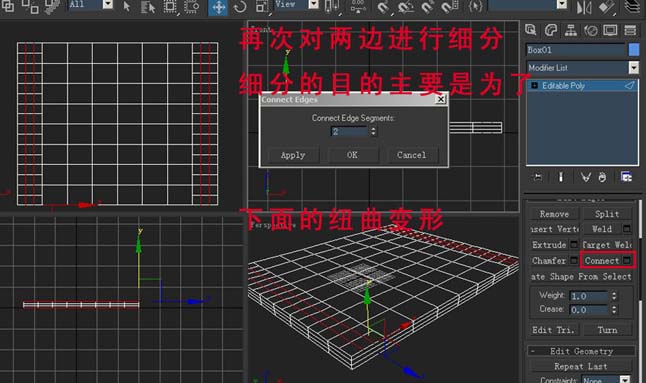Switch to the Motion panel tab
646x383 pixels.
coord(590,30)
